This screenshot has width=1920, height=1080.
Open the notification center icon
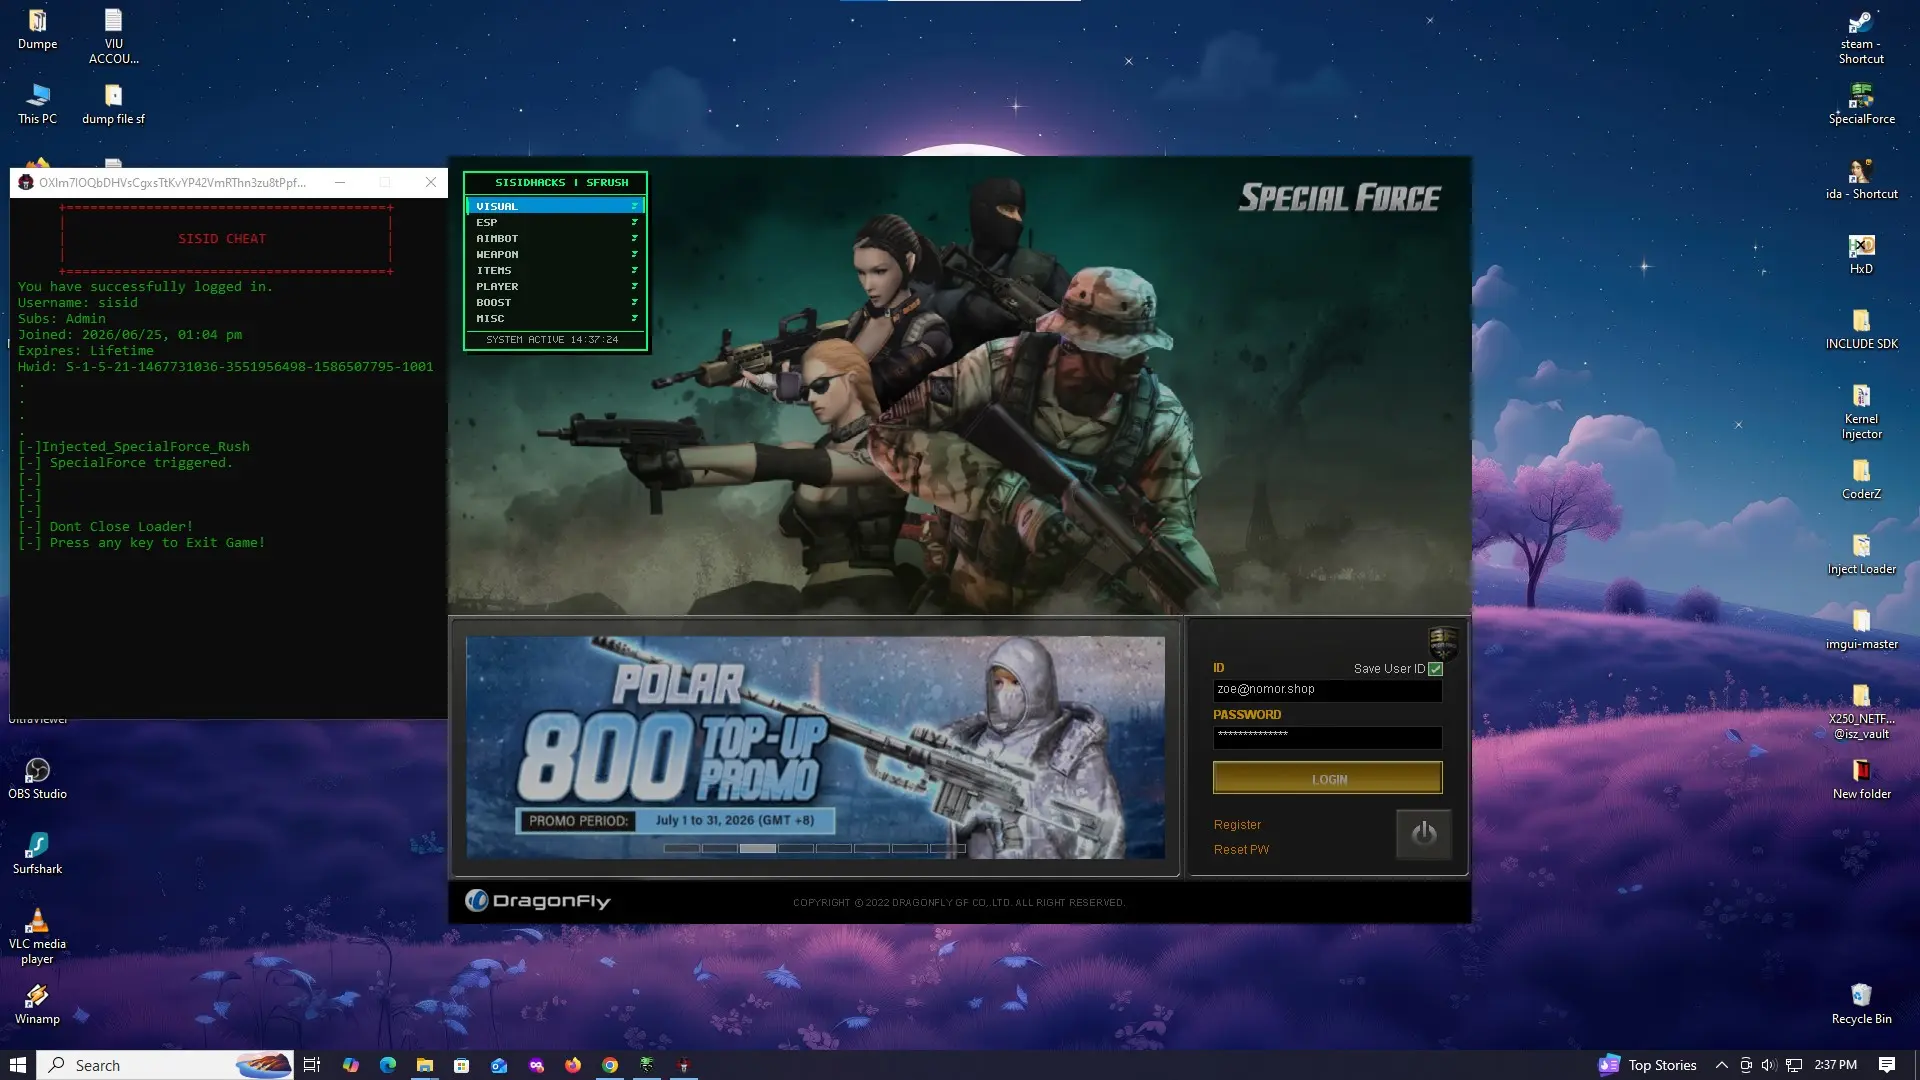(x=1887, y=1065)
